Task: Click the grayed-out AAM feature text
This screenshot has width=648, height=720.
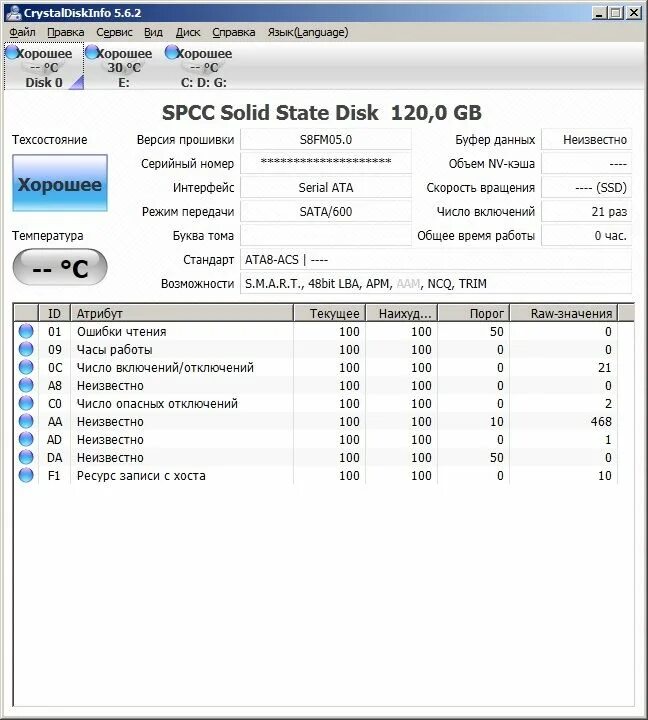Action: [x=408, y=283]
